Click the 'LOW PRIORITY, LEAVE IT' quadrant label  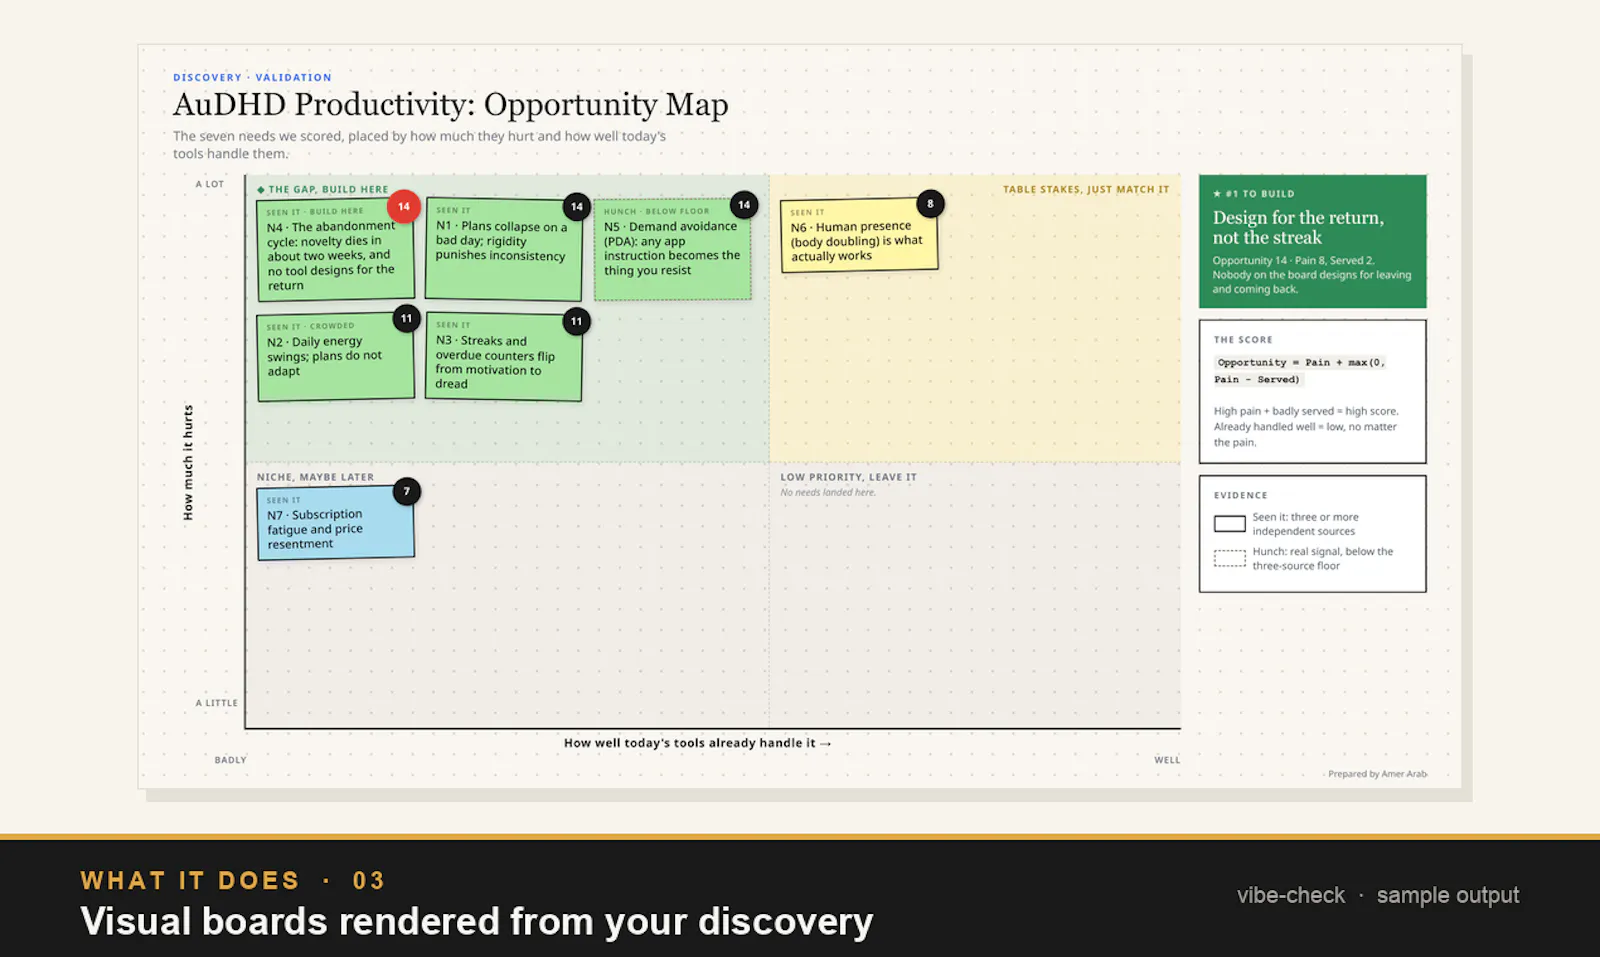(848, 477)
